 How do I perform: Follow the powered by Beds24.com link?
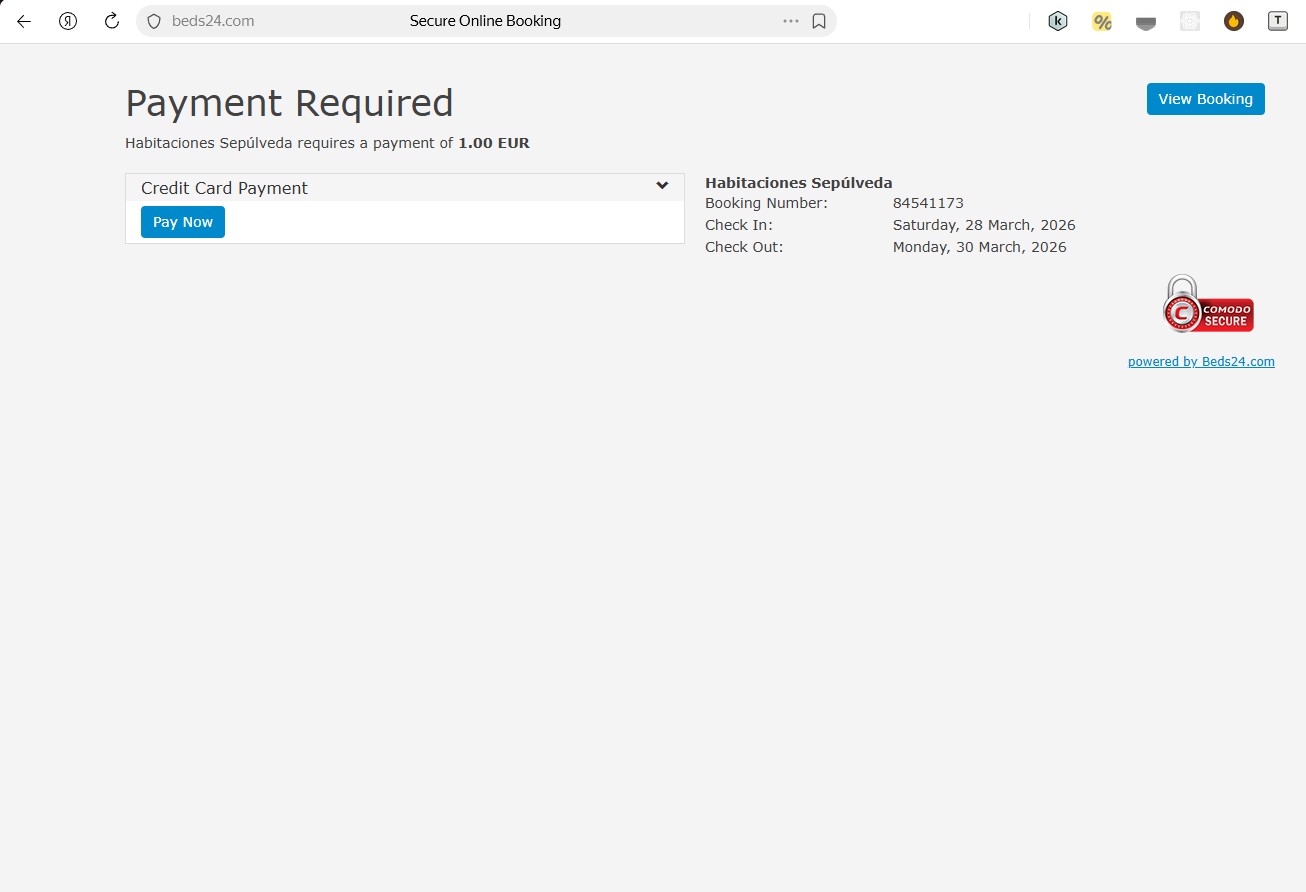point(1201,362)
